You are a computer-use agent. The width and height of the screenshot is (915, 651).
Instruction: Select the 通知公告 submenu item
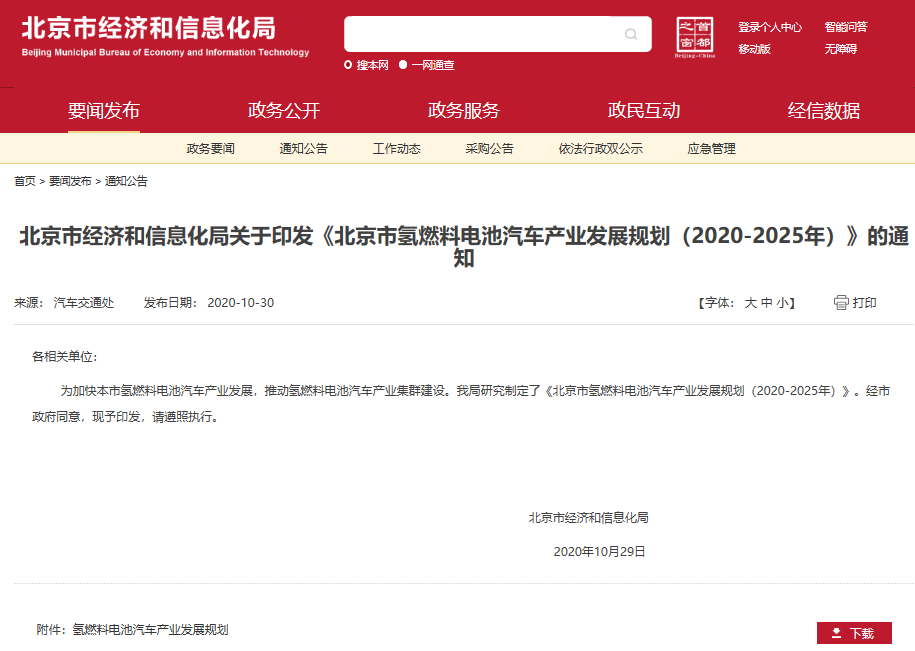[x=303, y=148]
